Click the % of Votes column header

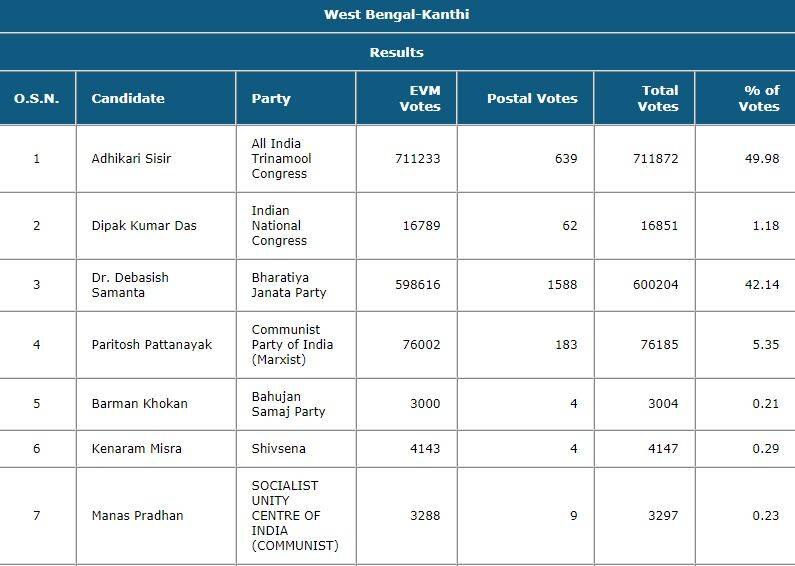[x=759, y=98]
